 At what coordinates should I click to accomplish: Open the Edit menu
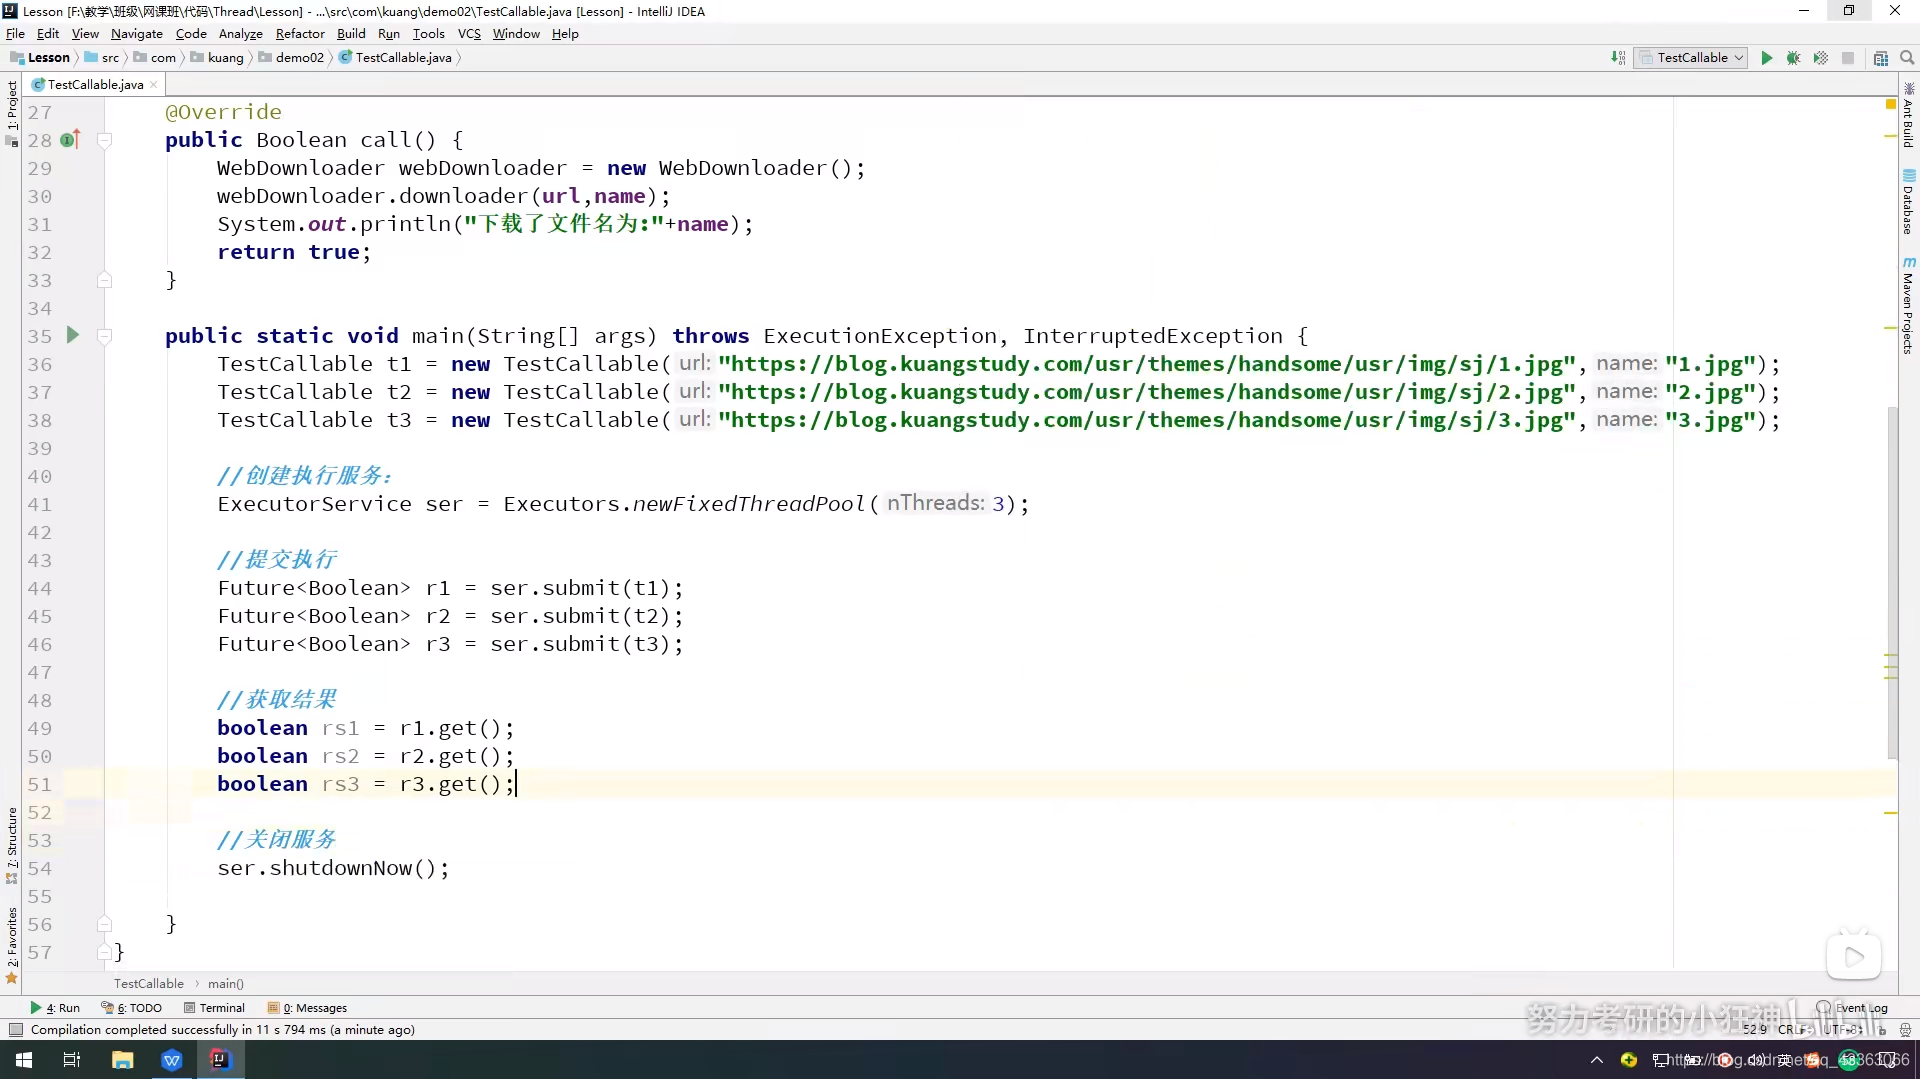click(x=48, y=34)
